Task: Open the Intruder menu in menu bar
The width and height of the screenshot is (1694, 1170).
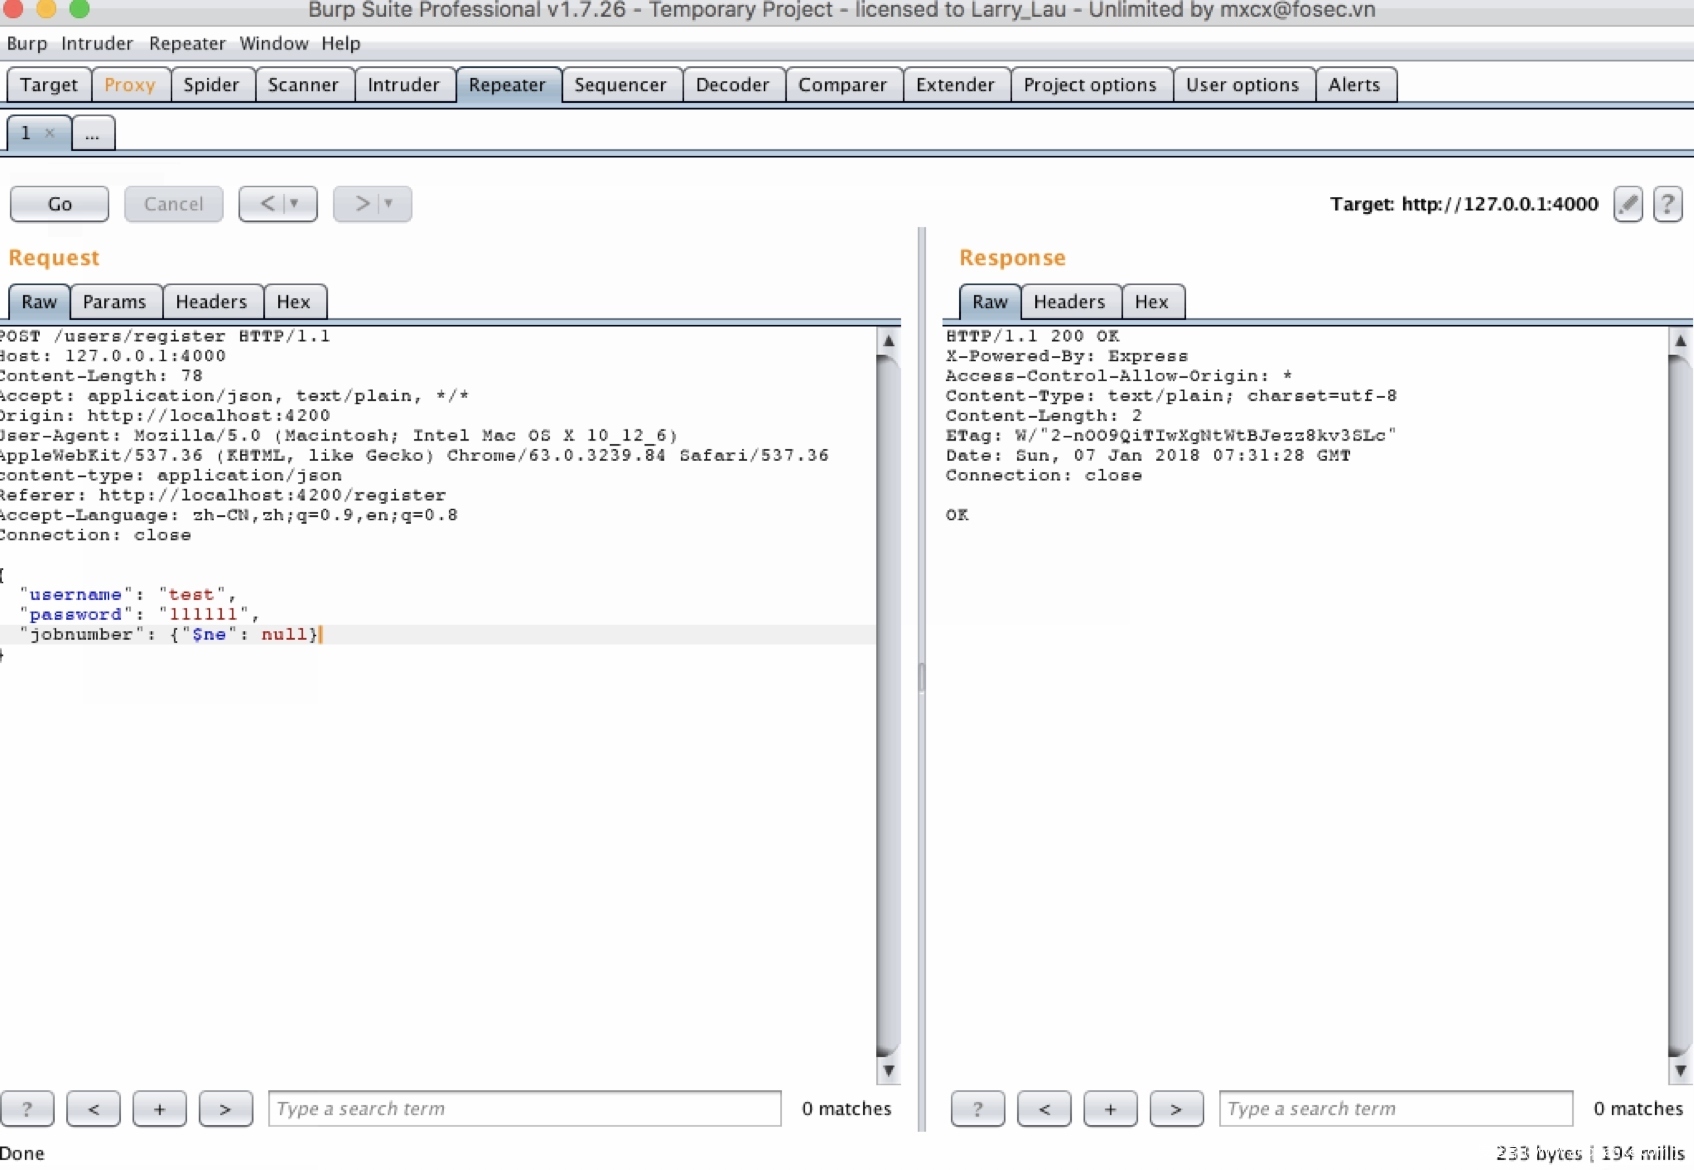Action: coord(97,43)
